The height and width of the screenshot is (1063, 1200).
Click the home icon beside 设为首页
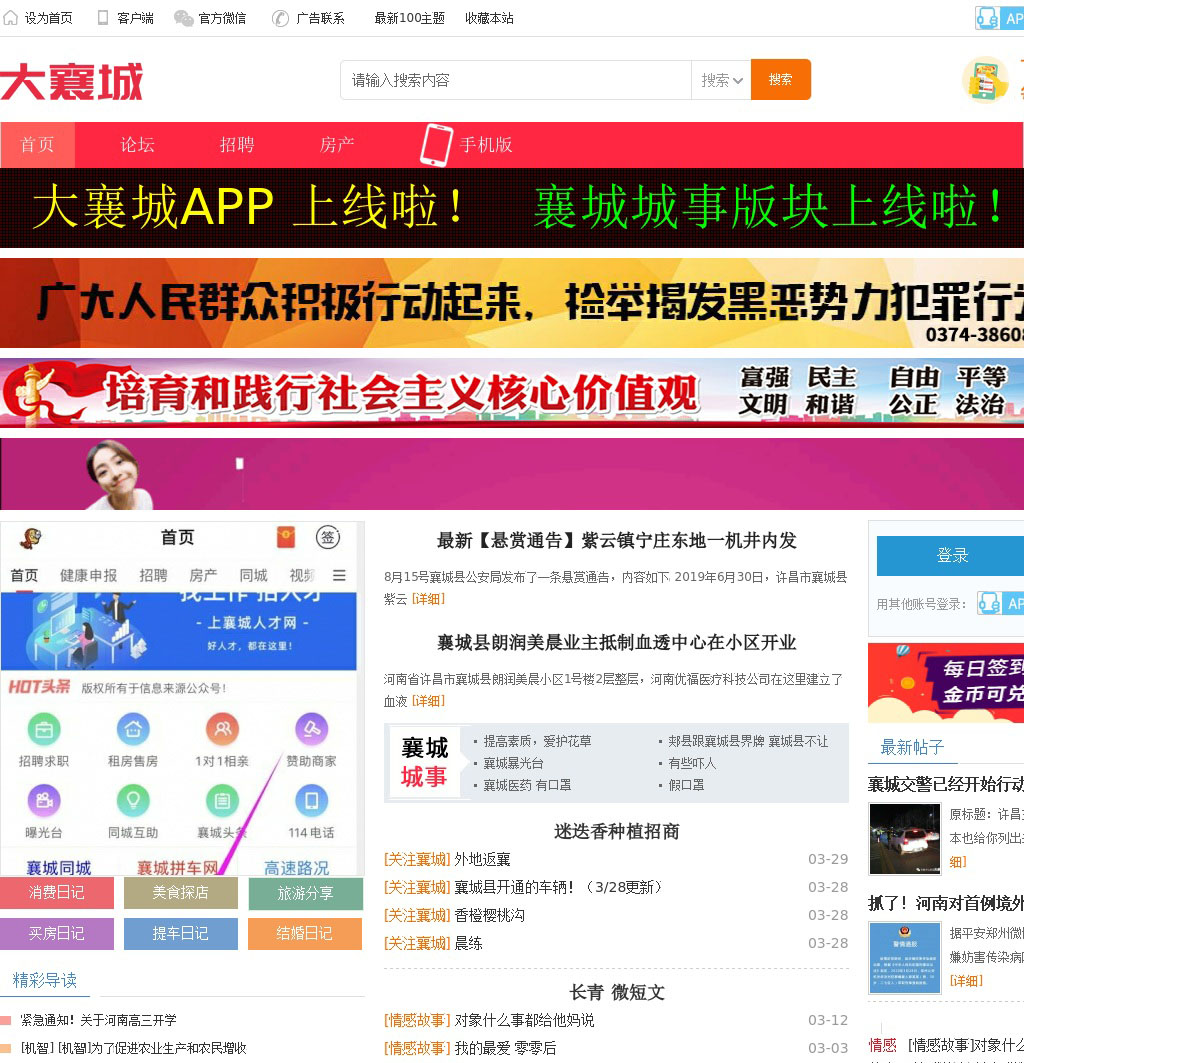pyautogui.click(x=11, y=18)
